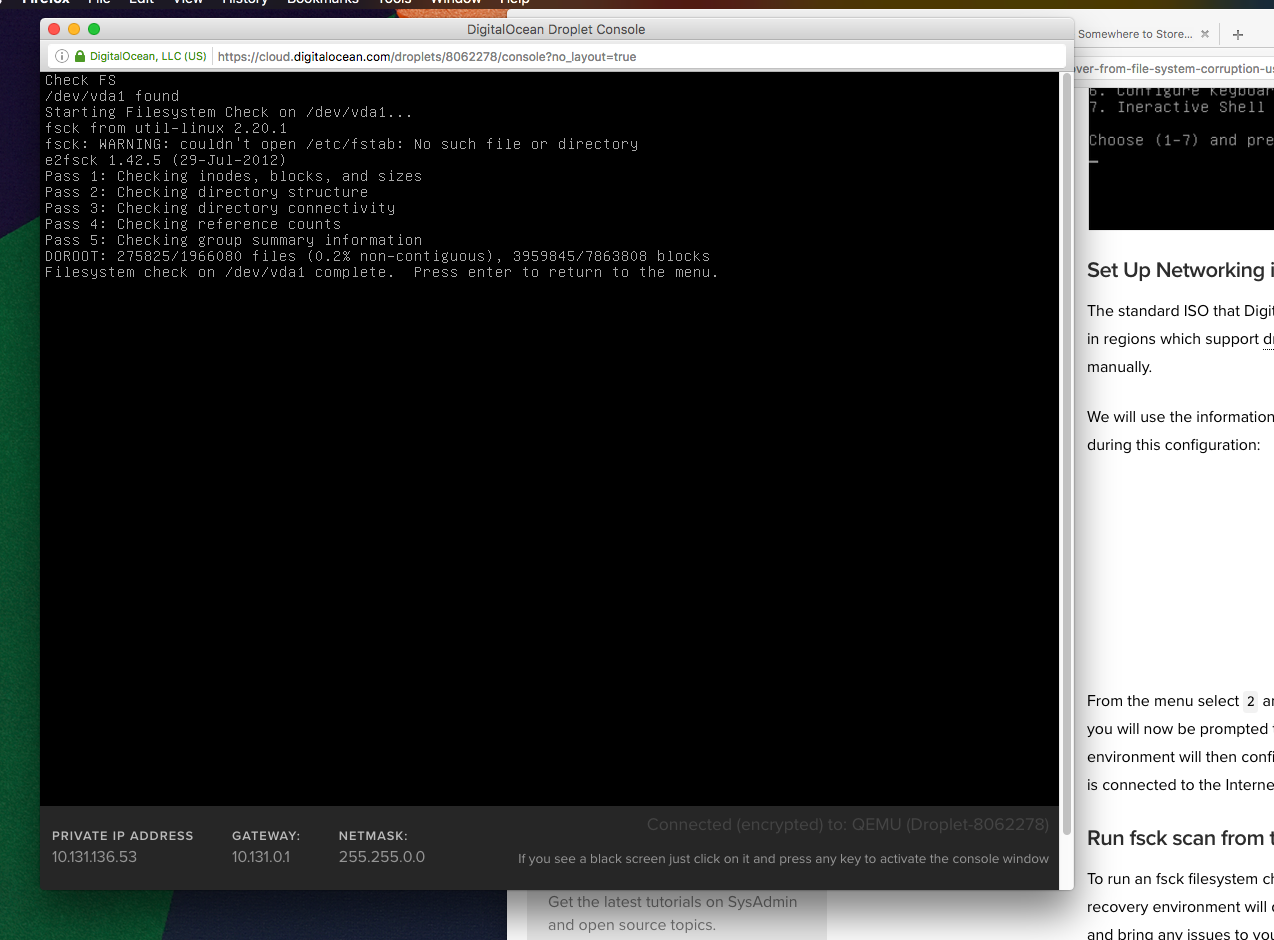The height and width of the screenshot is (940, 1274).
Task: Click 'Pass 1: Checking inodes, blocks, and sizes'
Action: (233, 176)
